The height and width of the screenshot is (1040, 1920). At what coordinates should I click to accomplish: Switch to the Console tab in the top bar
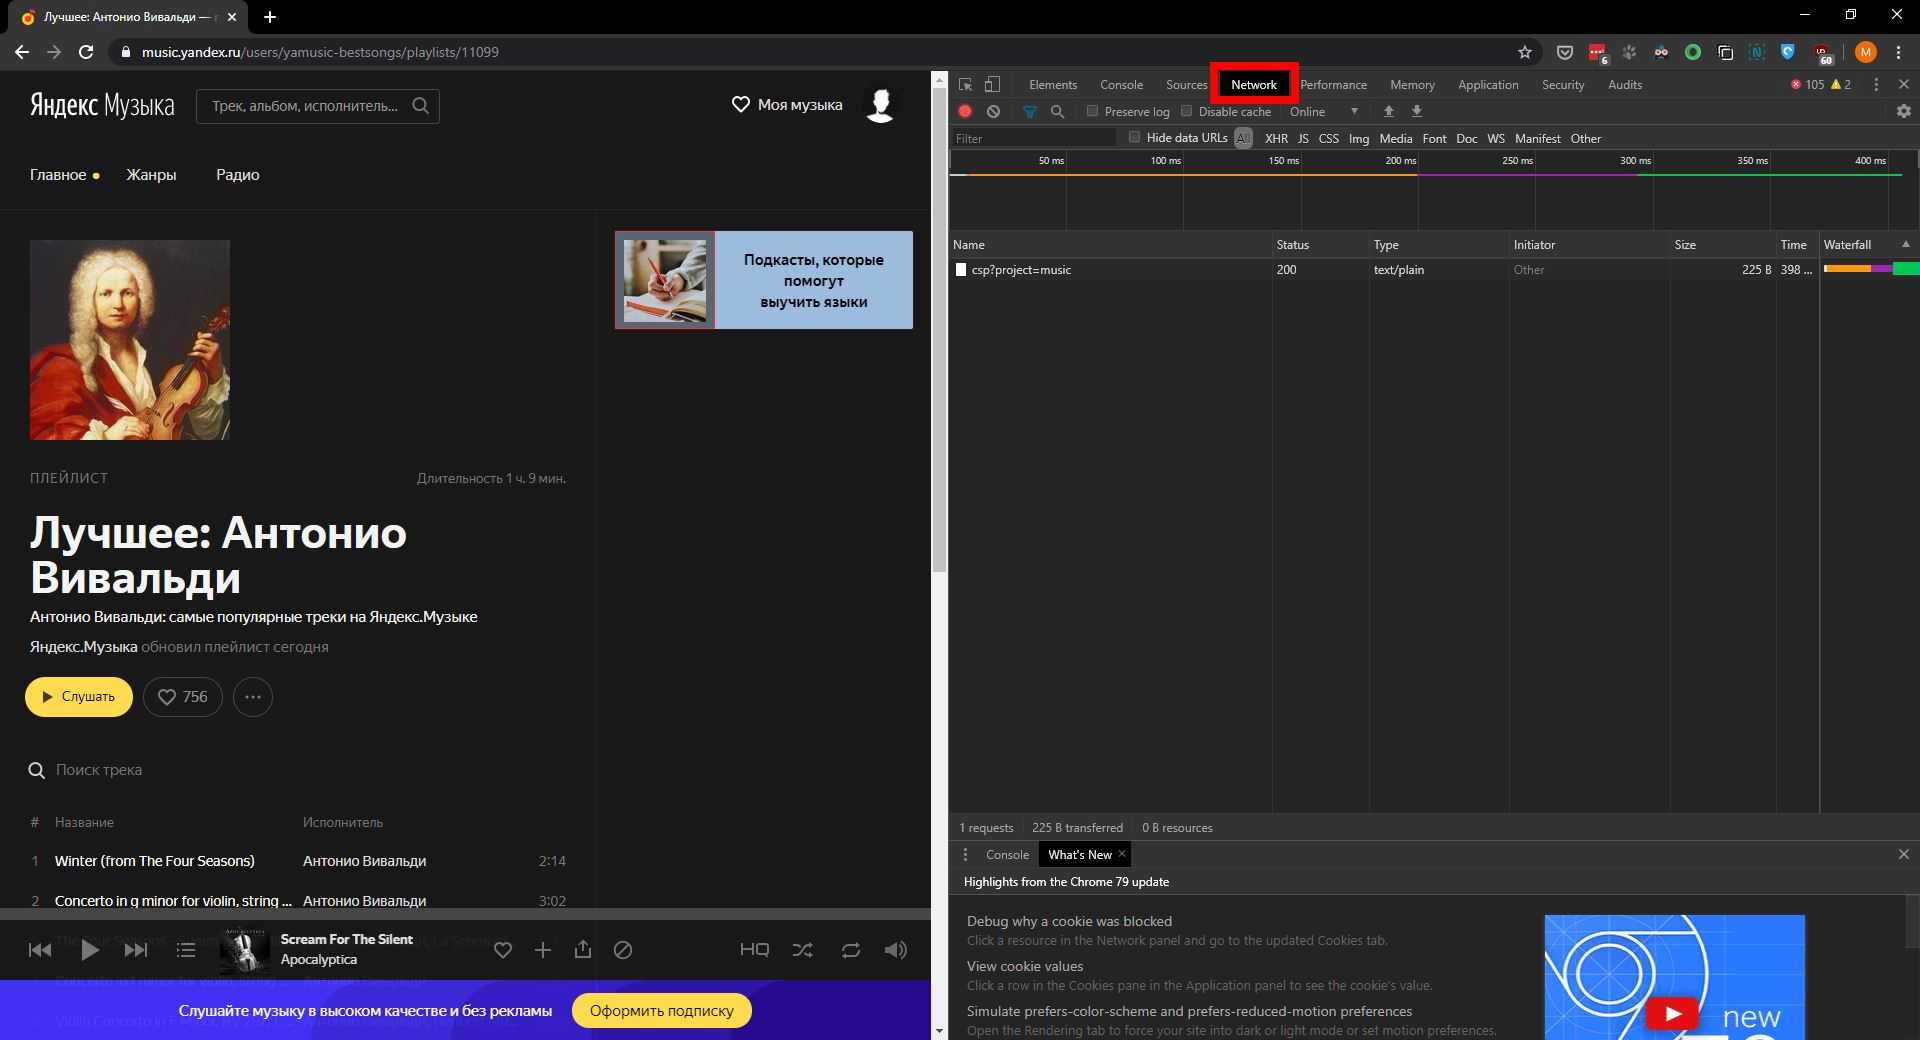coord(1121,85)
